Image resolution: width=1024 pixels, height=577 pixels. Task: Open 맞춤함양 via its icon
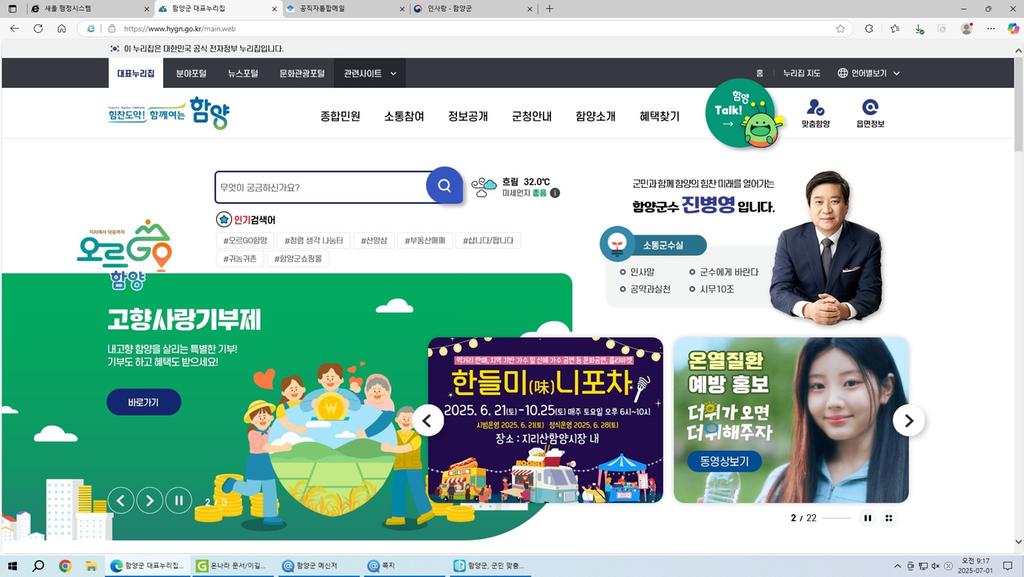pyautogui.click(x=817, y=112)
